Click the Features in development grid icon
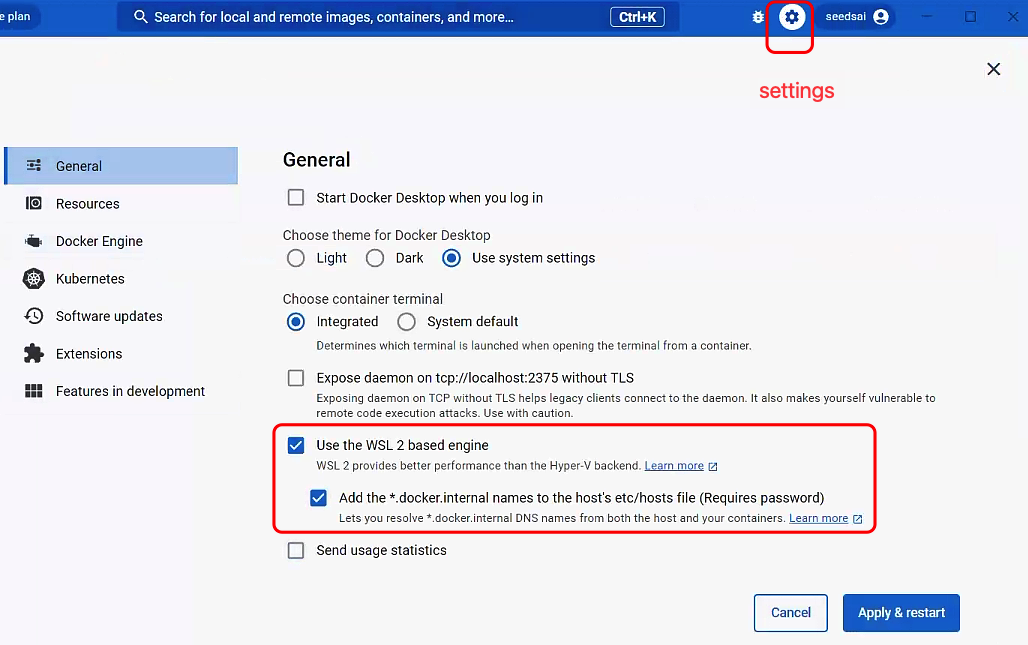 (33, 391)
